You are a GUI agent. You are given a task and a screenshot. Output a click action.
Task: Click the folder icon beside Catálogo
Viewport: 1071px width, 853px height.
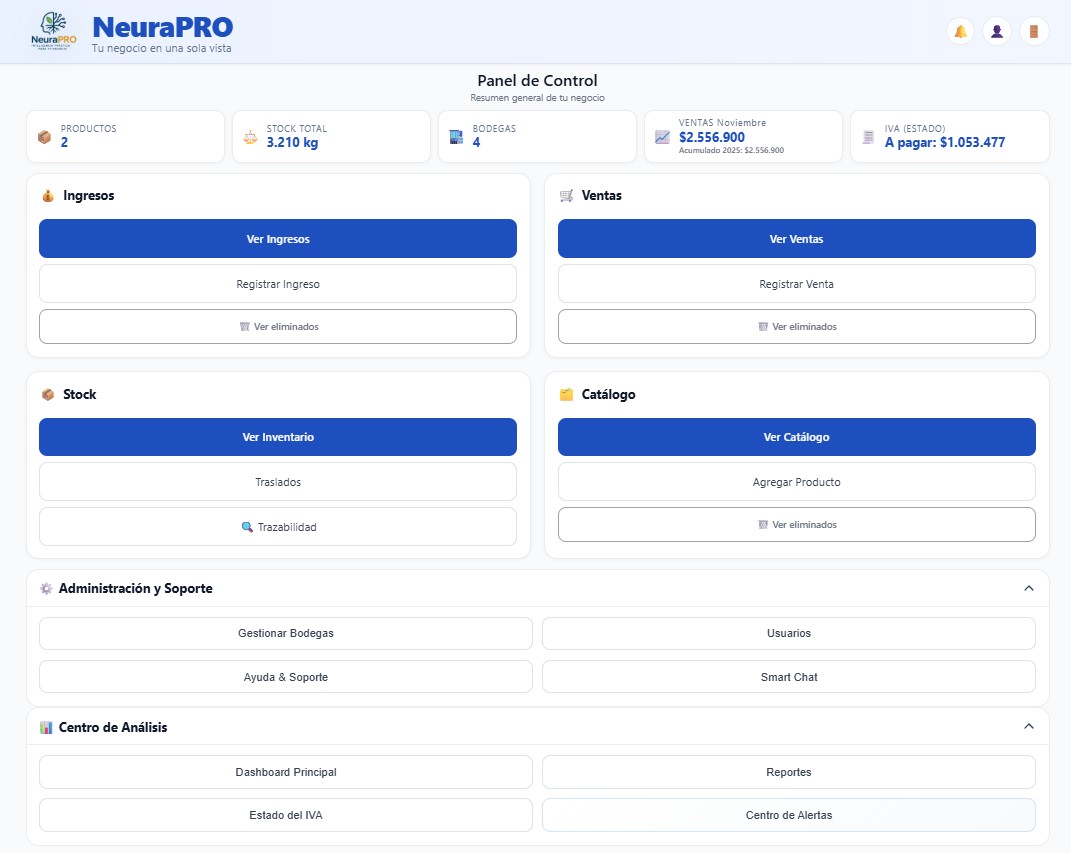coord(567,394)
